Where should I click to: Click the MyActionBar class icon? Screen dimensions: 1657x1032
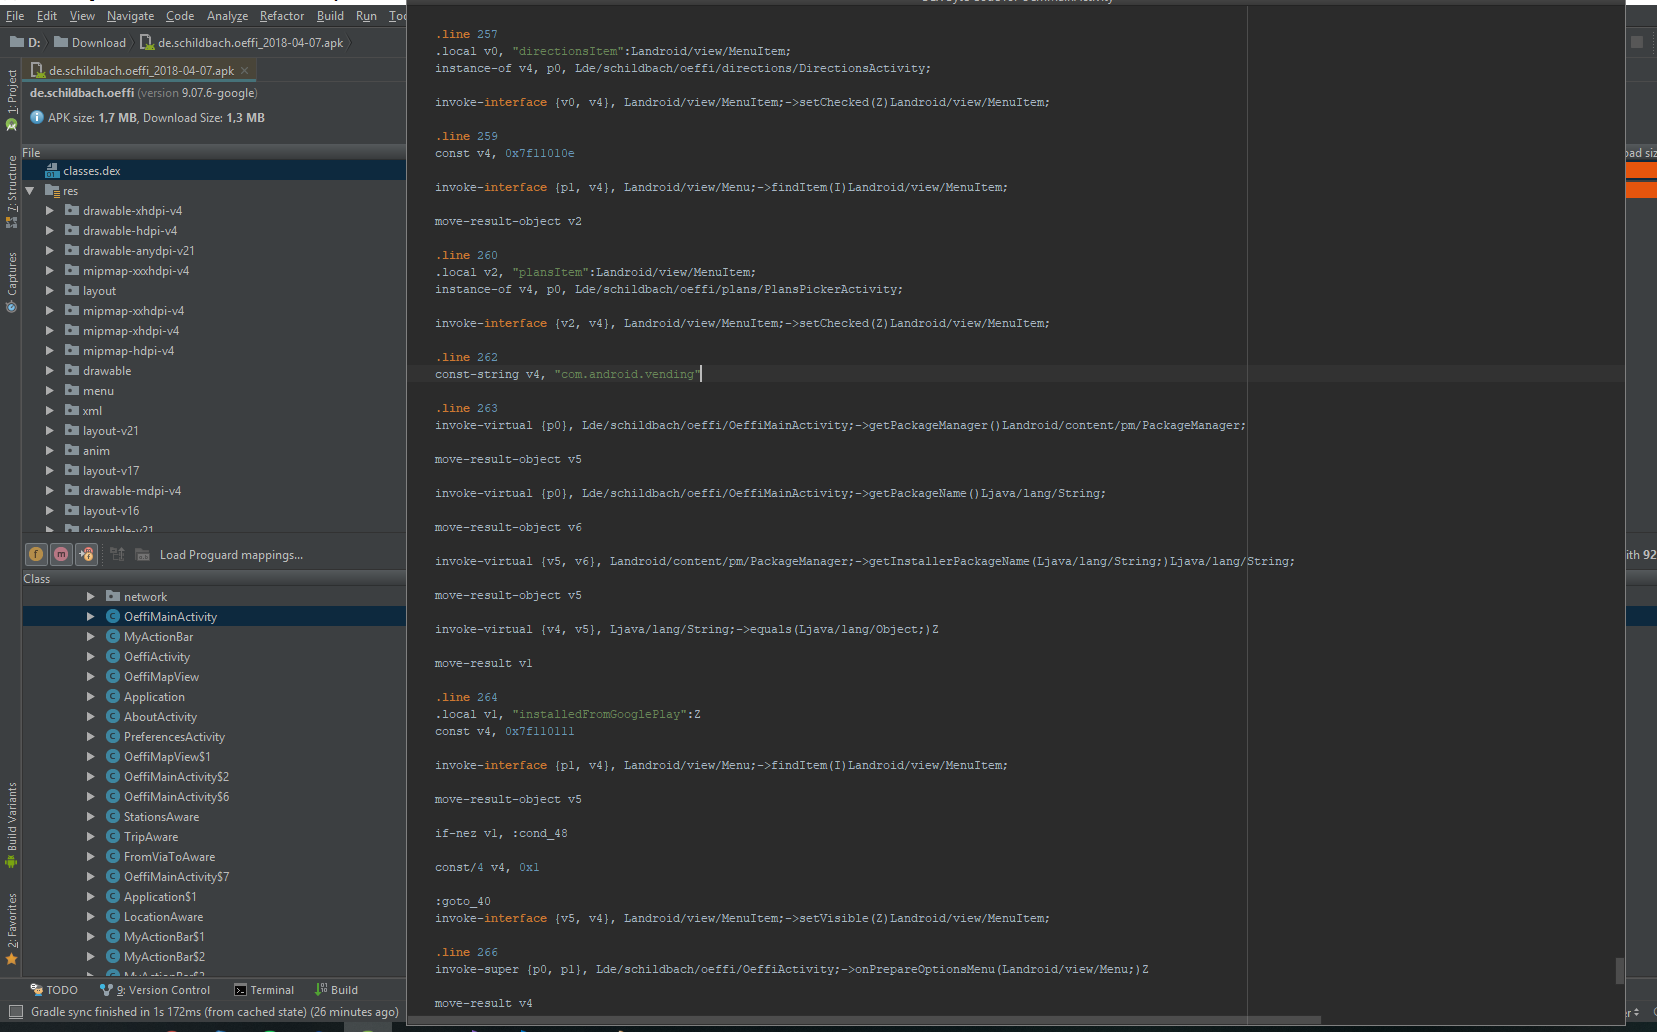(x=113, y=636)
